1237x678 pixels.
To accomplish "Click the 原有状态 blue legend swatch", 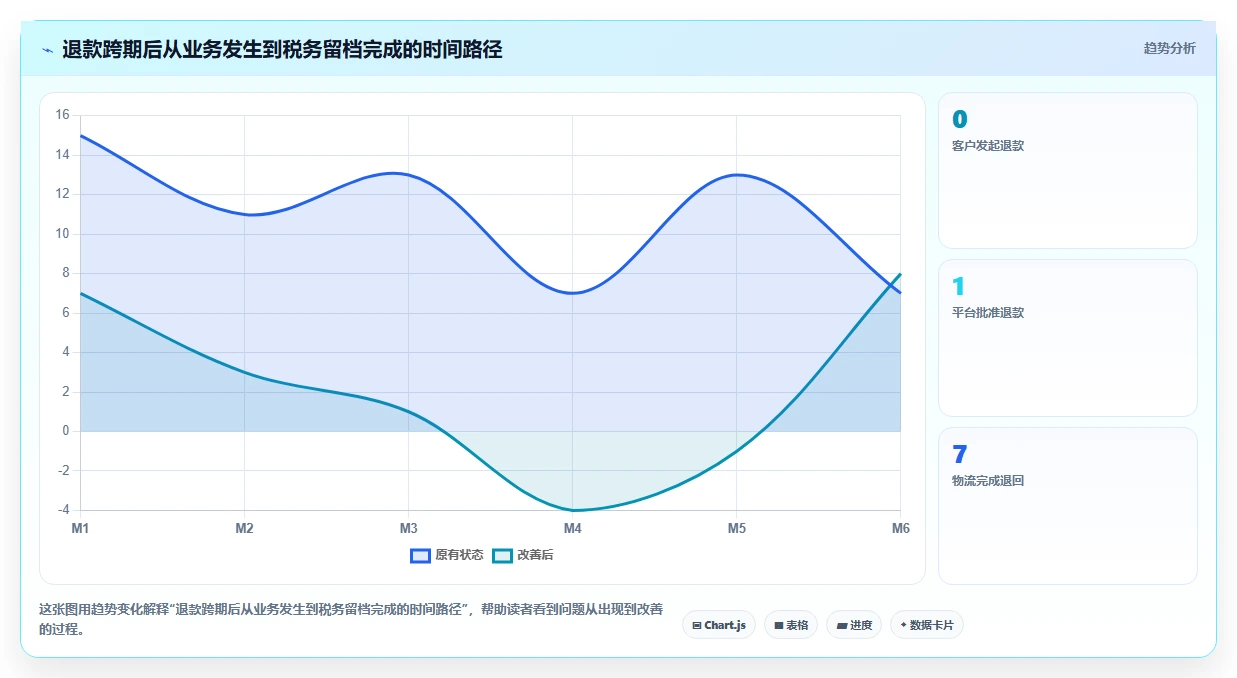I will tap(420, 555).
